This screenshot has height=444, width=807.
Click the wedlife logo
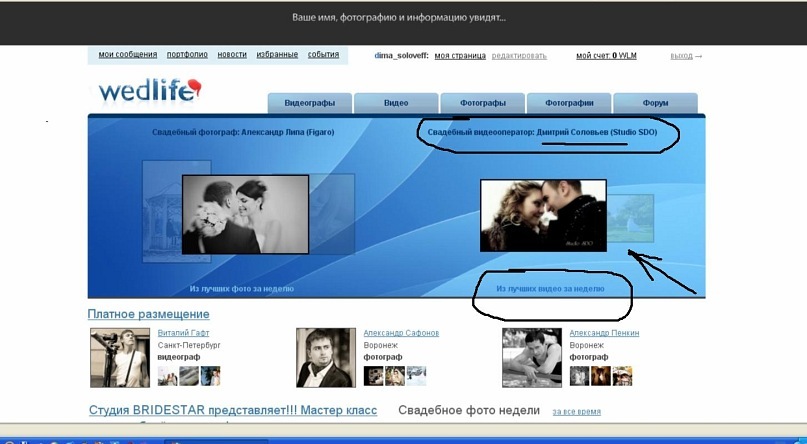pos(150,92)
